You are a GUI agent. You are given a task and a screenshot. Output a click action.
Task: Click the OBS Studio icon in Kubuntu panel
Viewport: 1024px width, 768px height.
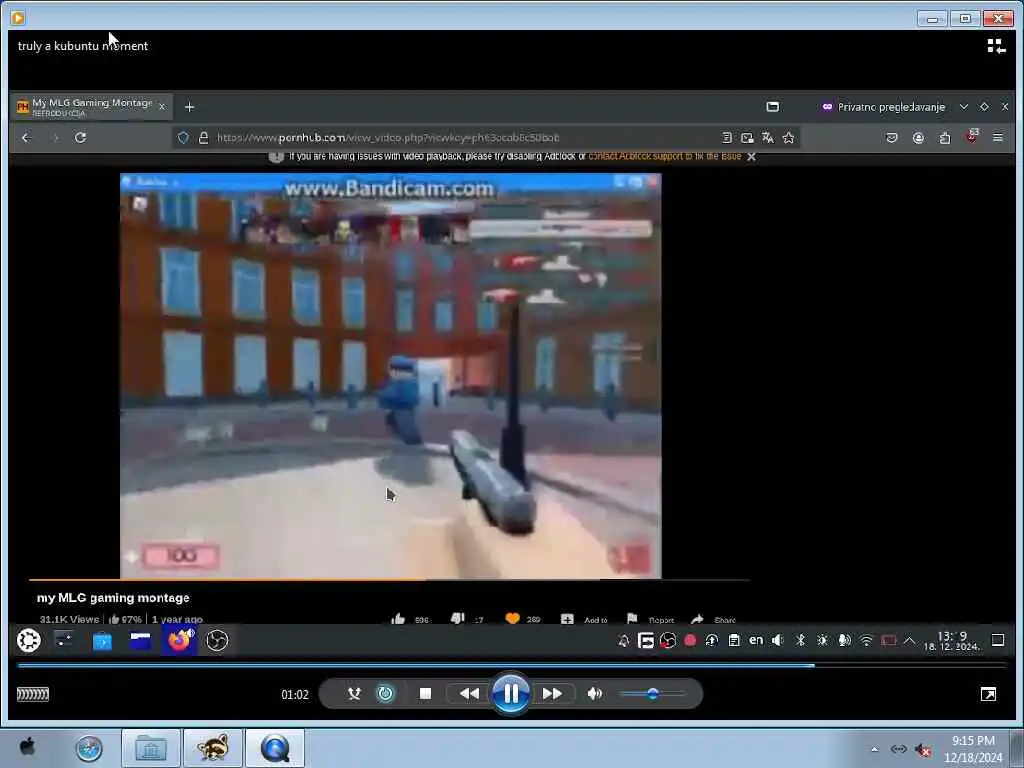pos(217,641)
